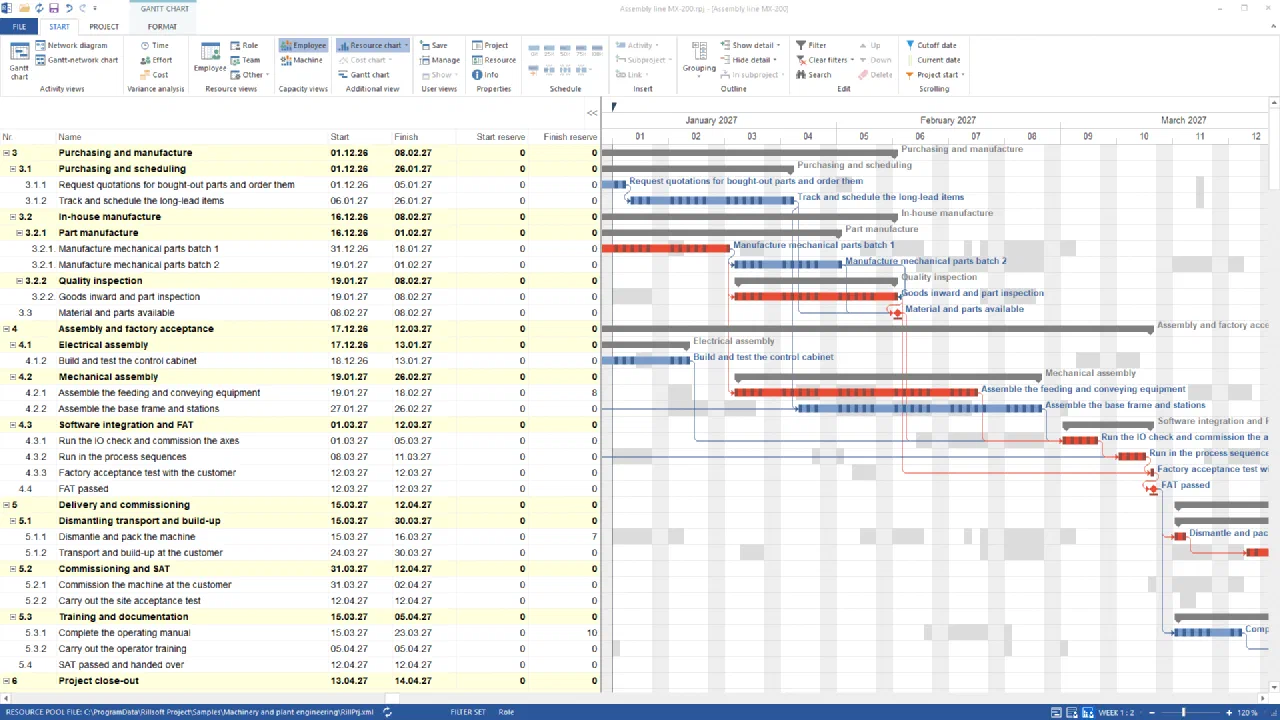Collapse group 5 Delivery and commissioning
This screenshot has height=720, width=1280.
click(6, 505)
